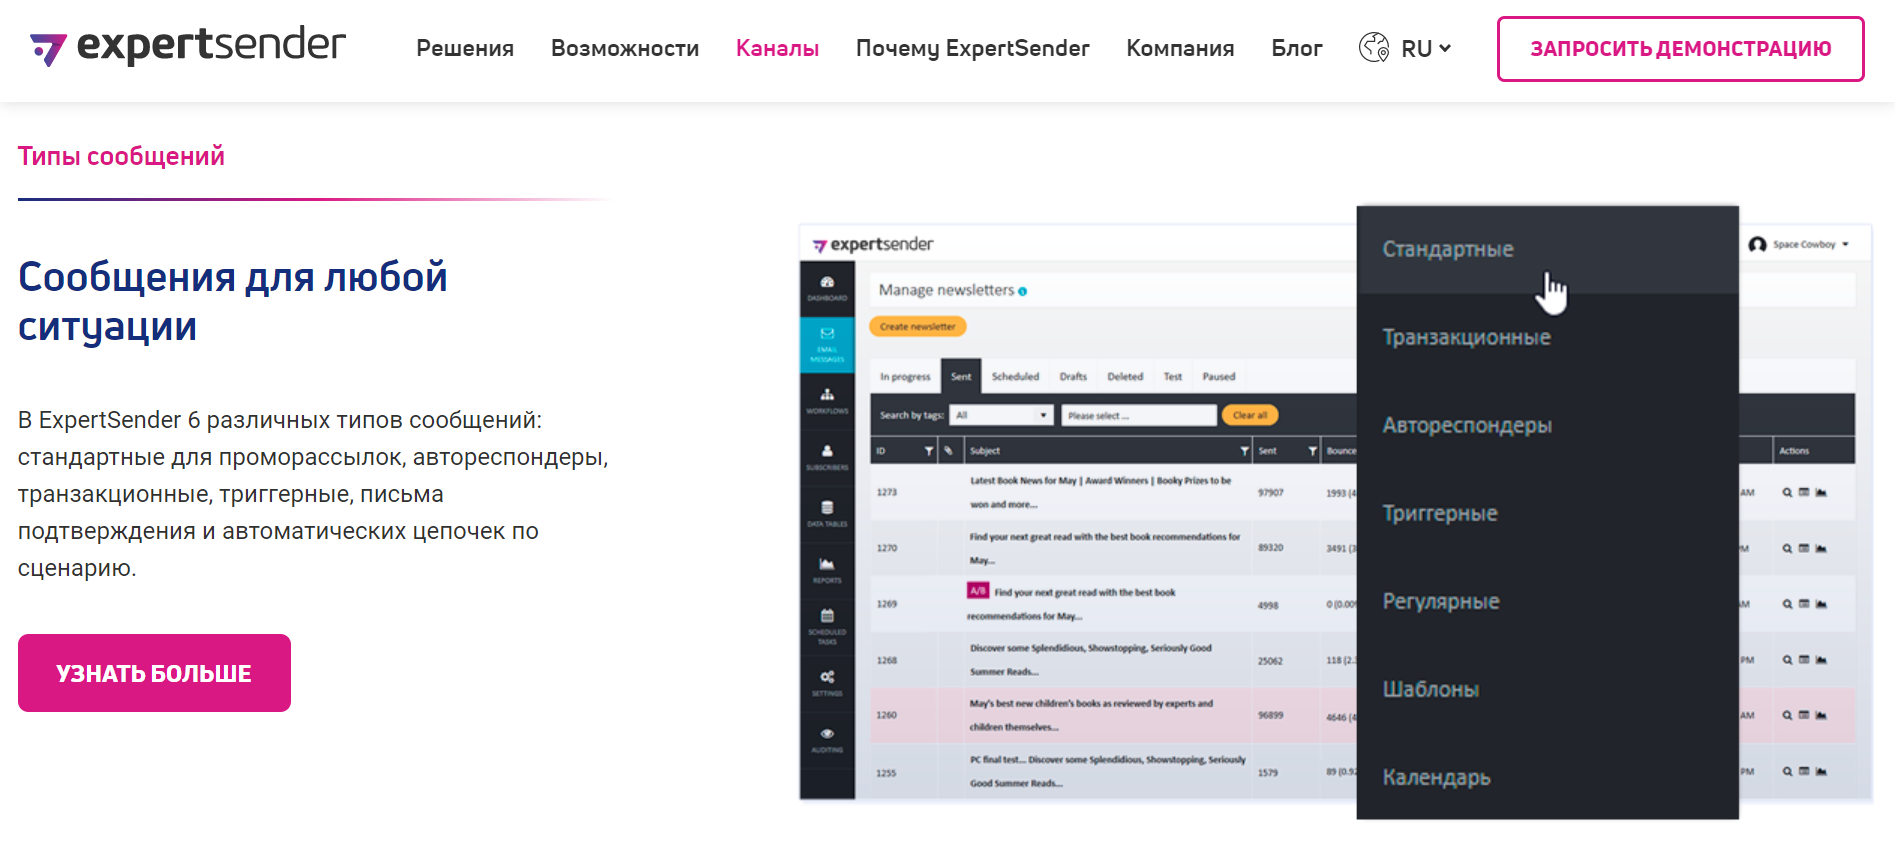Open the Почему ExpertSender menu
This screenshot has height=847, width=1895.
click(972, 48)
